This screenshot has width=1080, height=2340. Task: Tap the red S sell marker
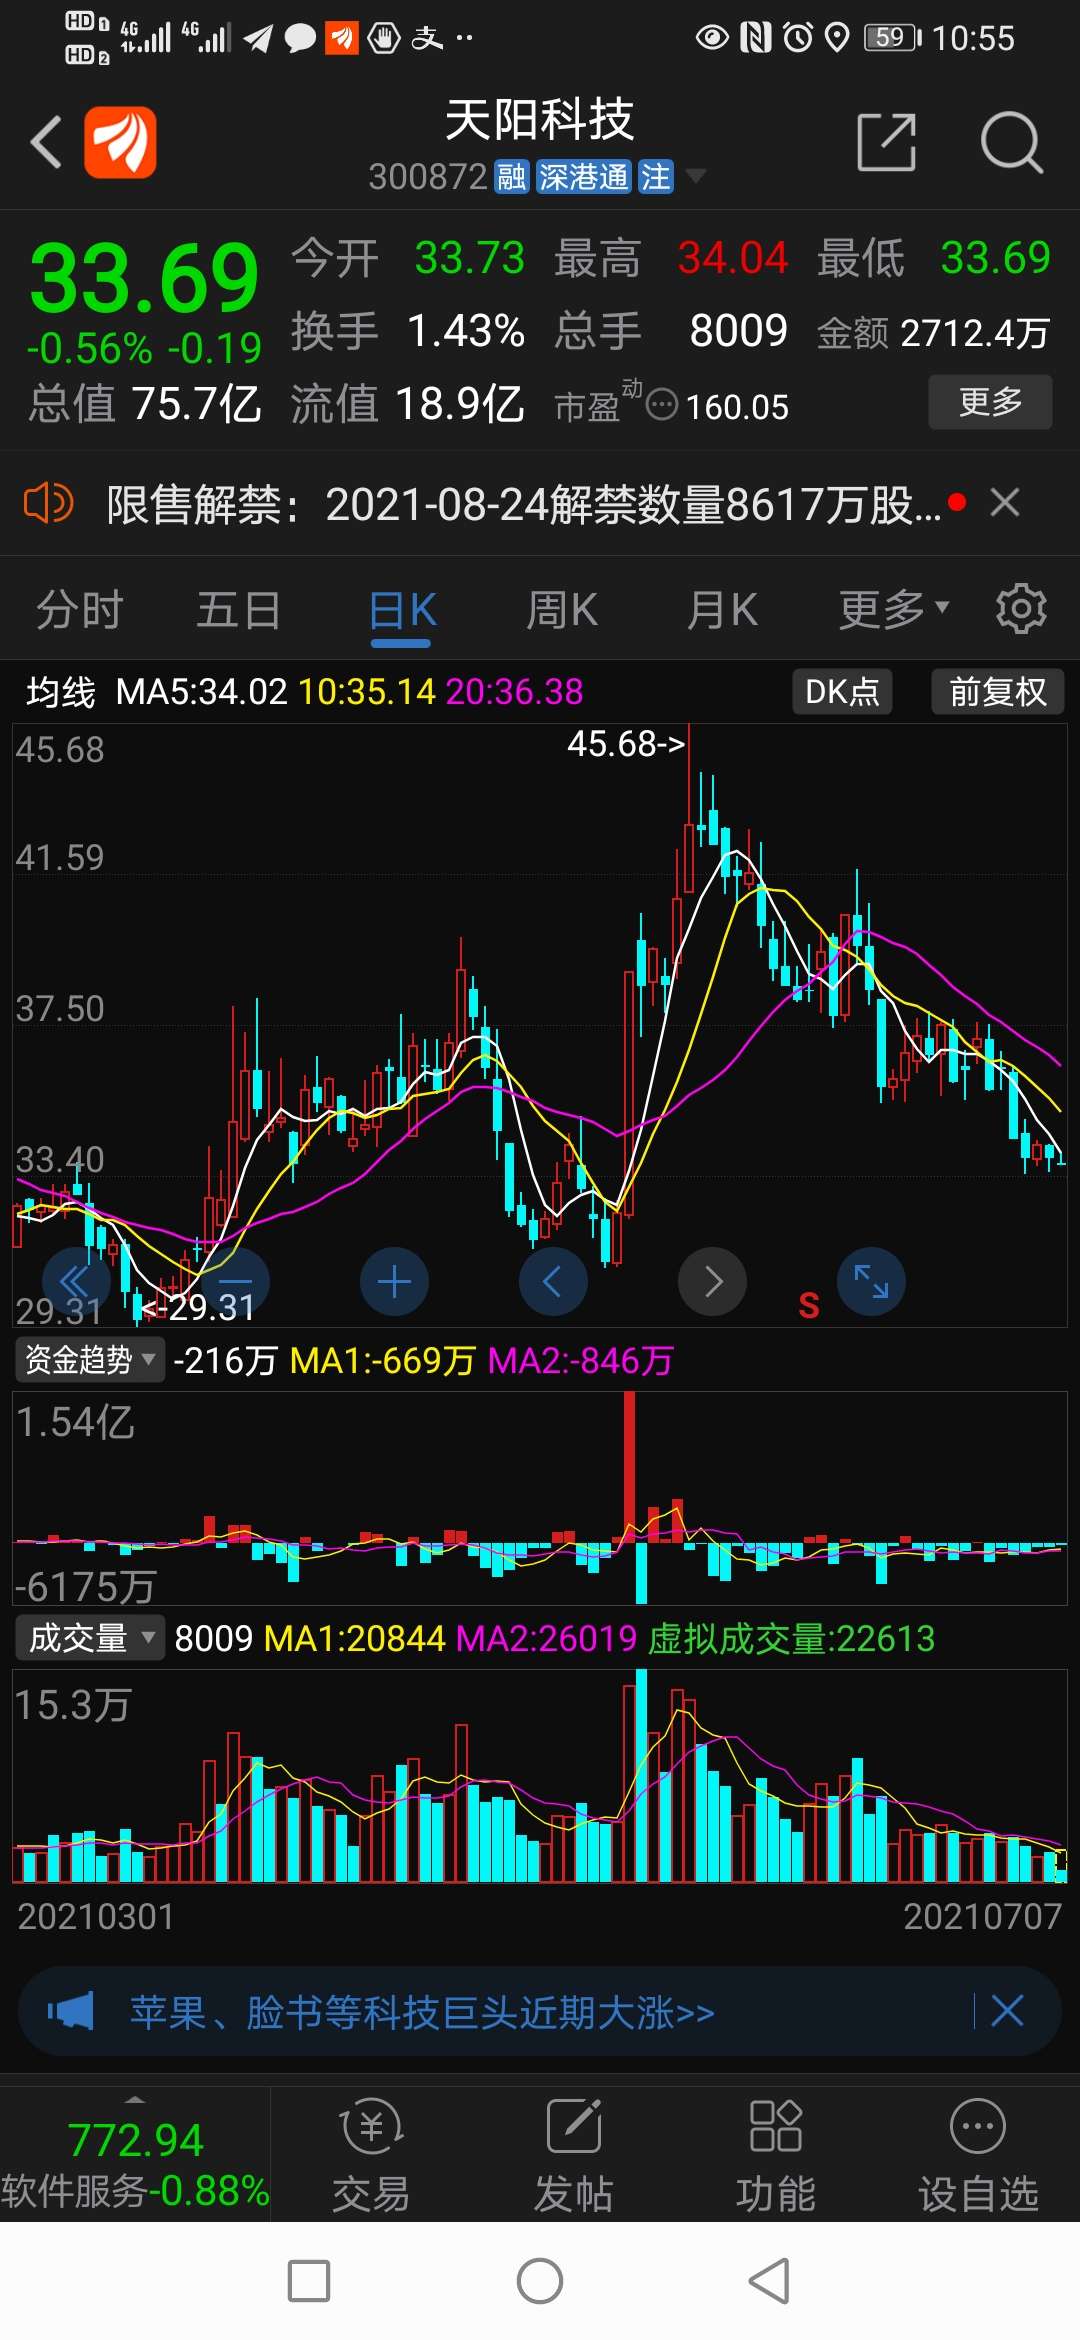pos(809,1305)
